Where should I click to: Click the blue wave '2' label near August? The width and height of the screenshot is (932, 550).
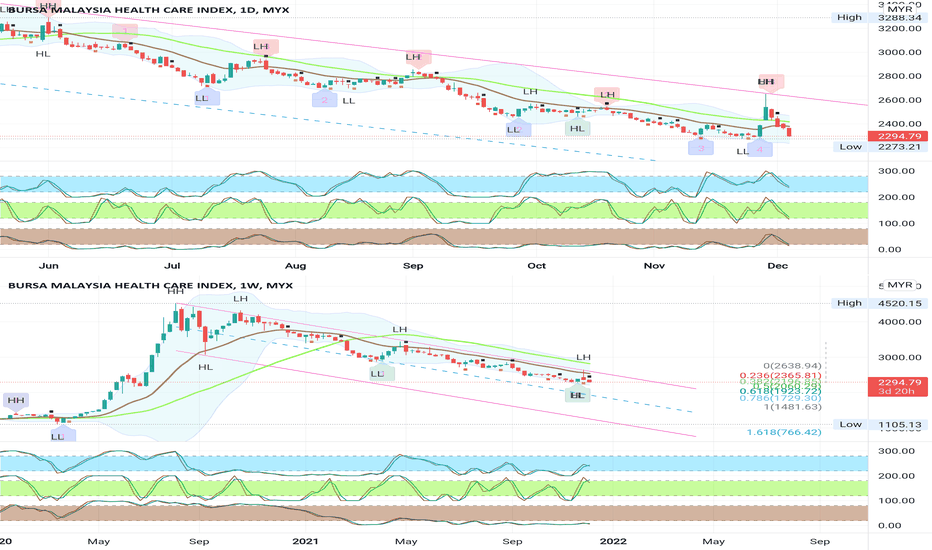[x=325, y=100]
